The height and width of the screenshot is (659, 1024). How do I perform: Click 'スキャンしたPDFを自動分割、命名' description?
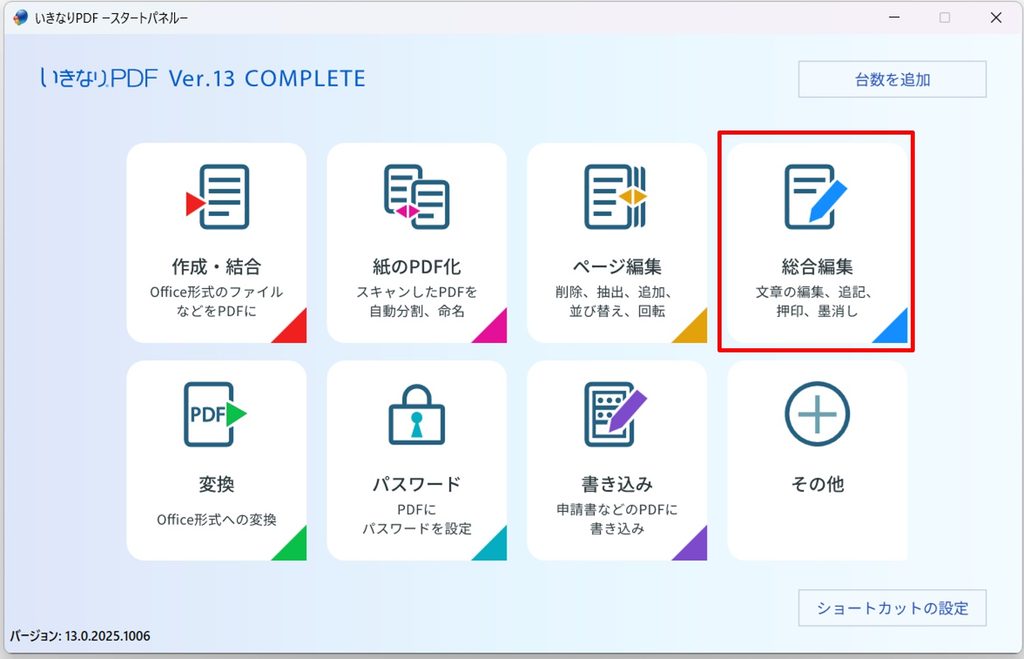(417, 301)
